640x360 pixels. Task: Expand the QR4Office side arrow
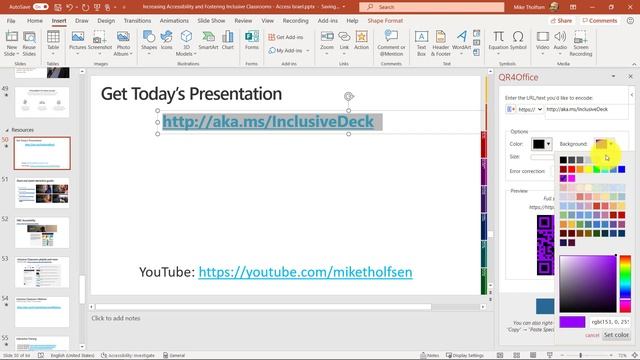(632, 95)
